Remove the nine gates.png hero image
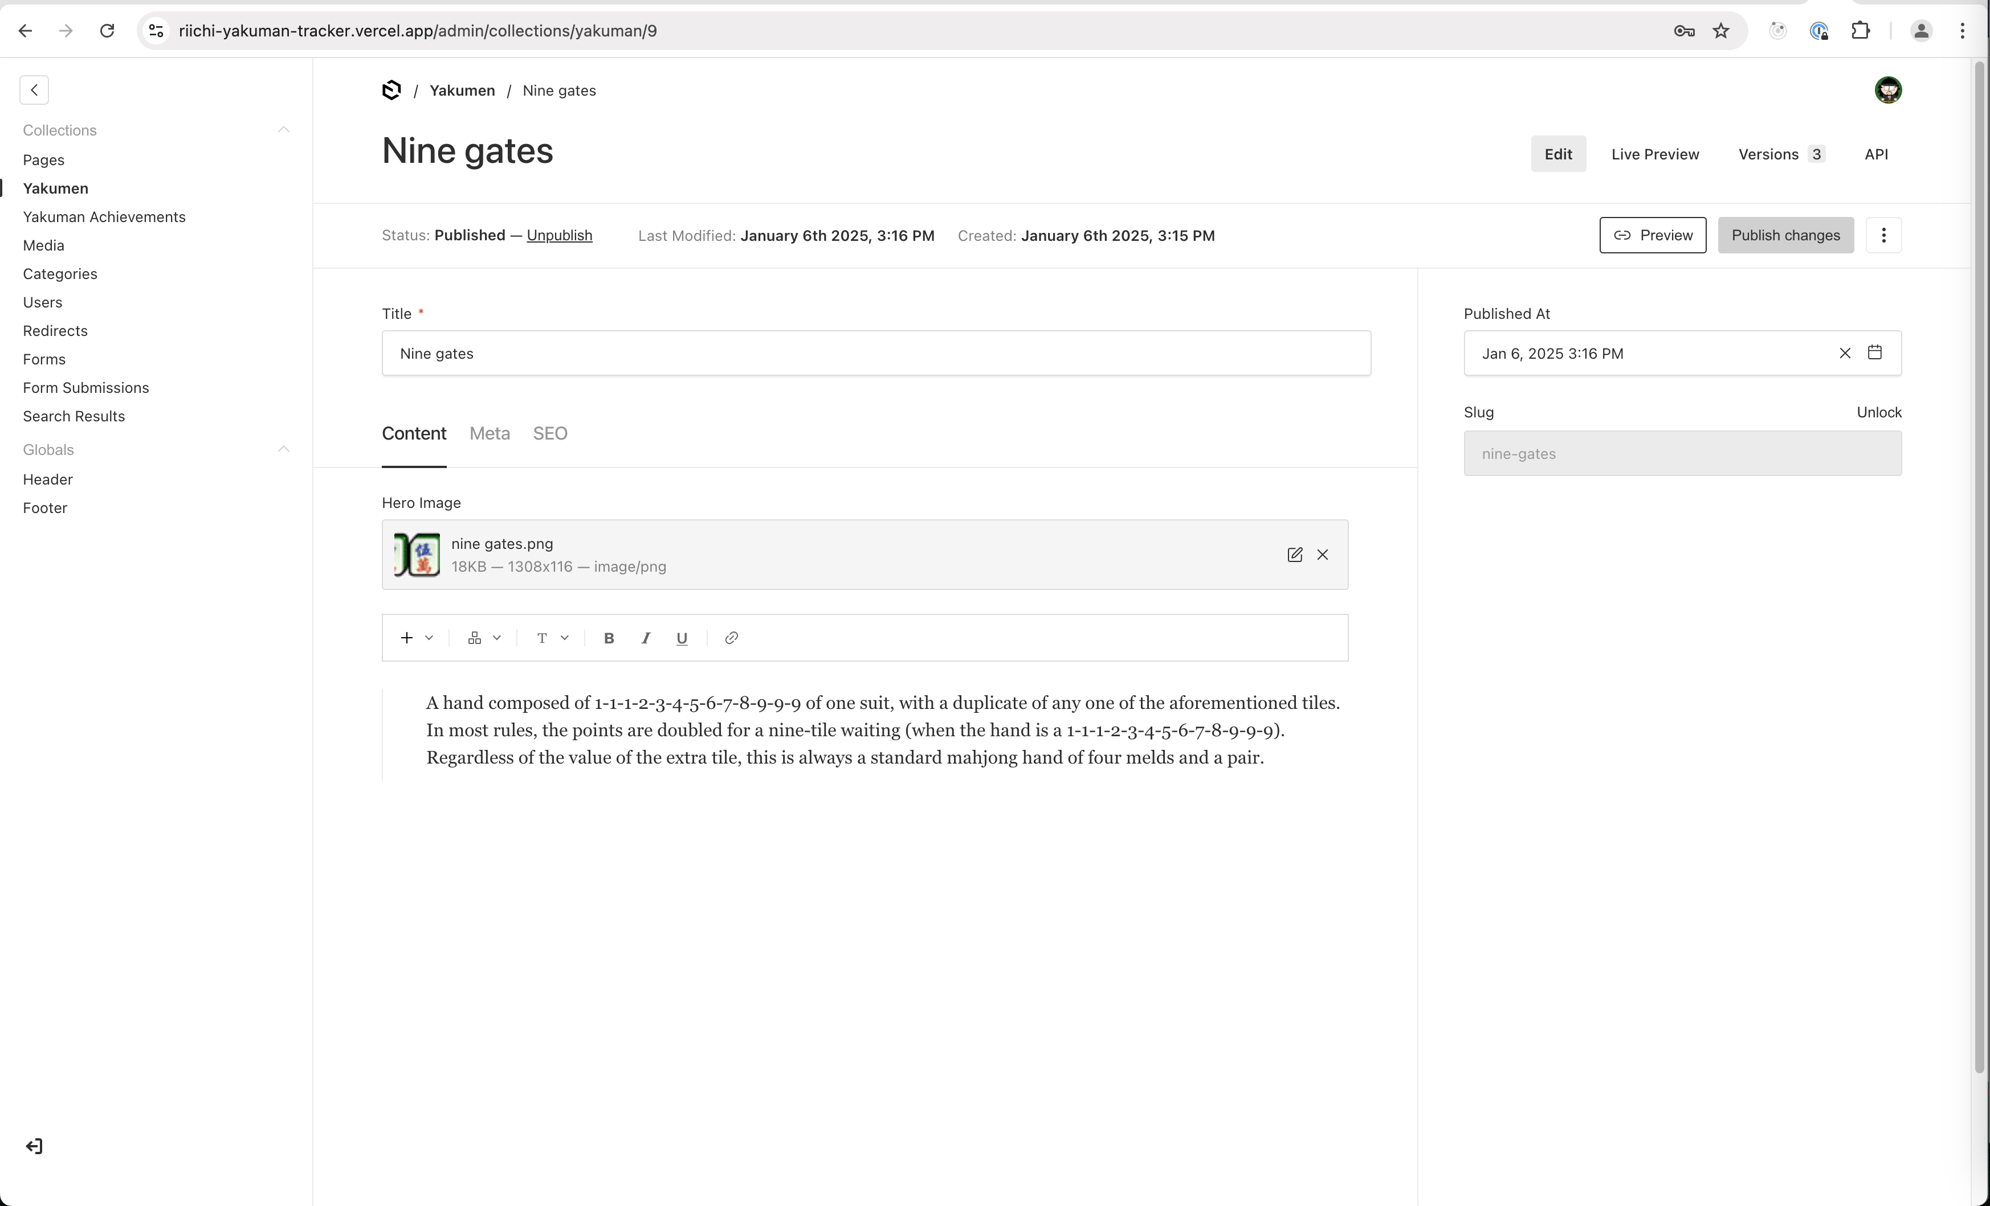 click(x=1322, y=555)
